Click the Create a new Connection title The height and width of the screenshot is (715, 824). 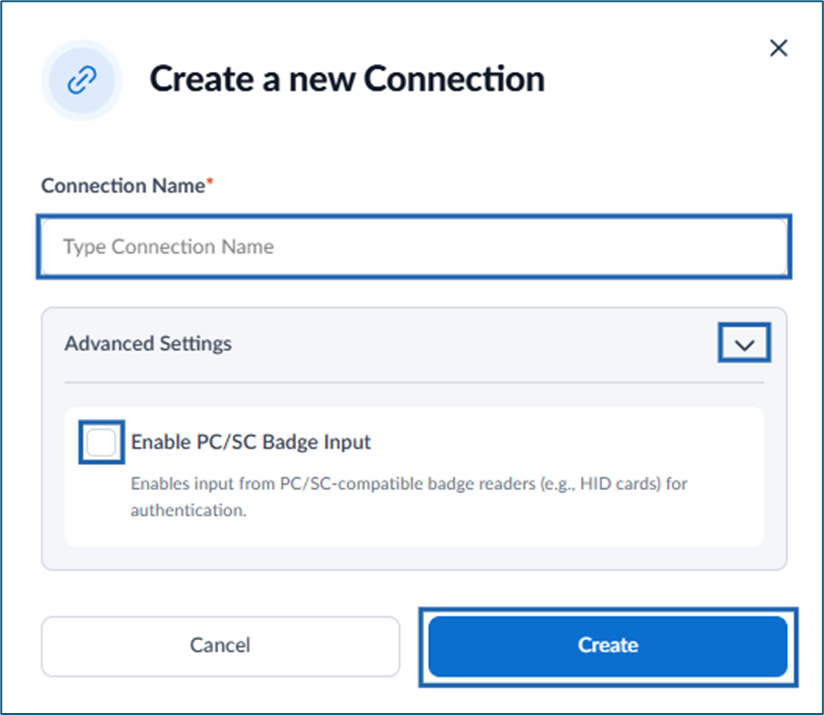point(347,79)
